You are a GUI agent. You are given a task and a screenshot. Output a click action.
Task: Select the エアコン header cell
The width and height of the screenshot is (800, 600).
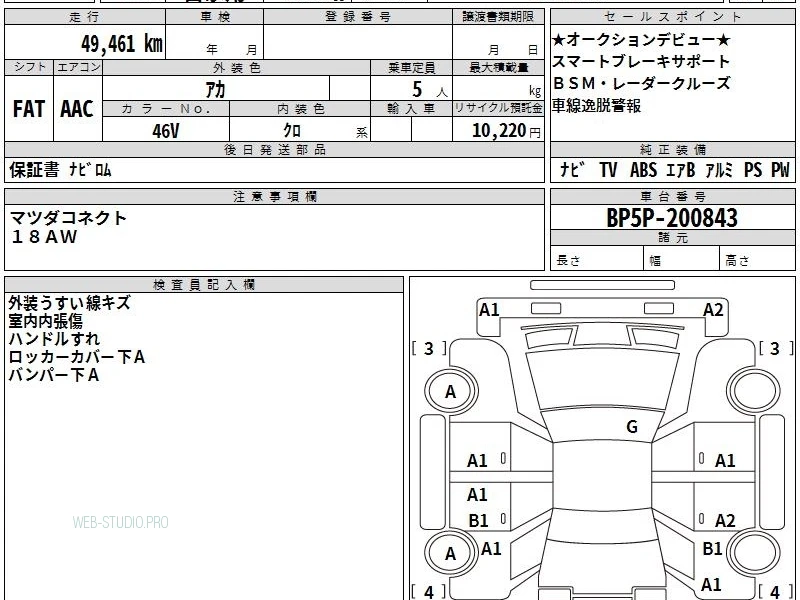point(78,67)
